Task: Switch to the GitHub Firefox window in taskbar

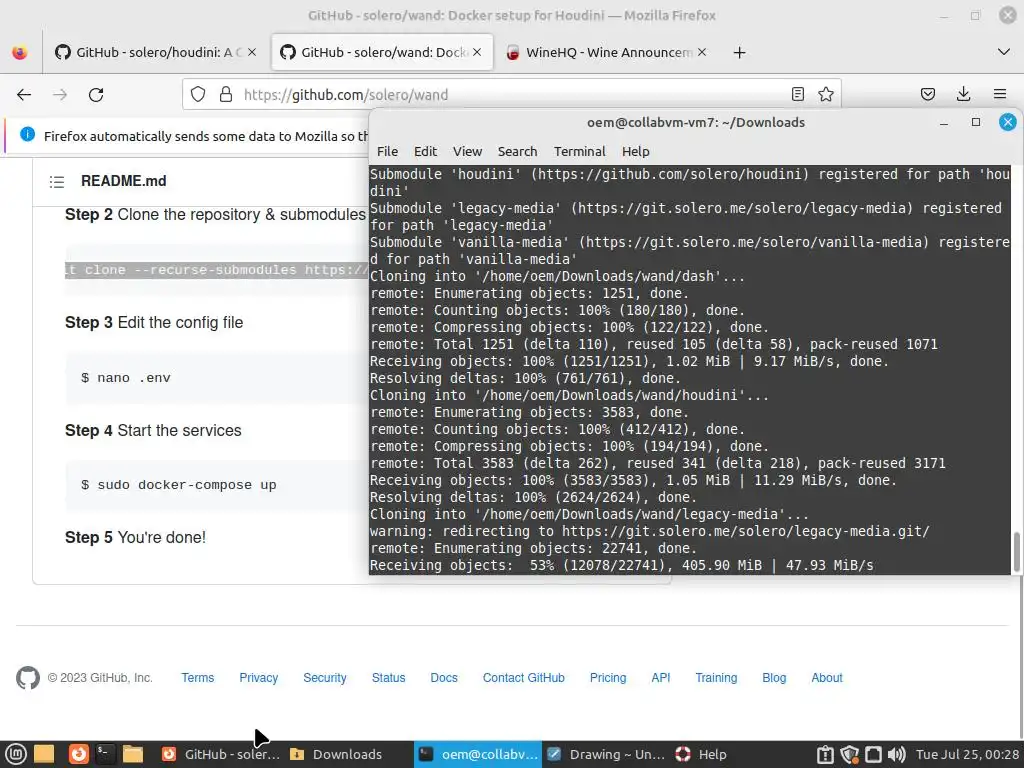Action: 221,754
